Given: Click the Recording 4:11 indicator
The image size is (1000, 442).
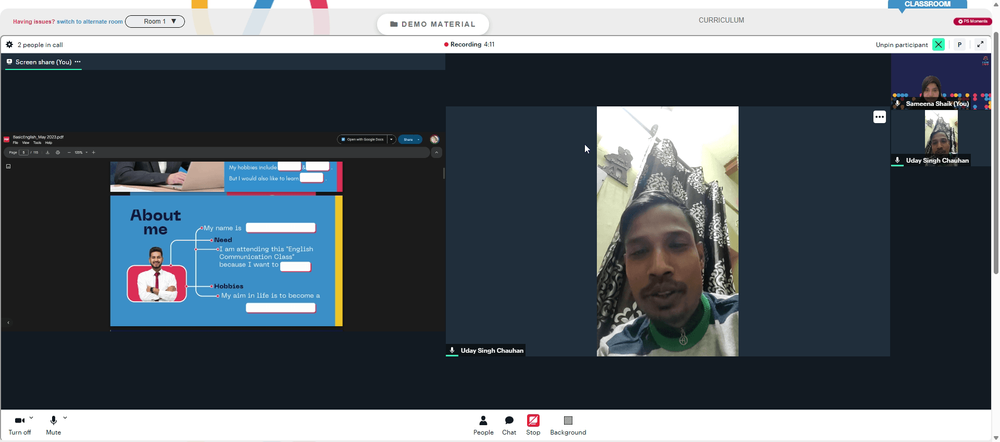Looking at the screenshot, I should click(469, 45).
